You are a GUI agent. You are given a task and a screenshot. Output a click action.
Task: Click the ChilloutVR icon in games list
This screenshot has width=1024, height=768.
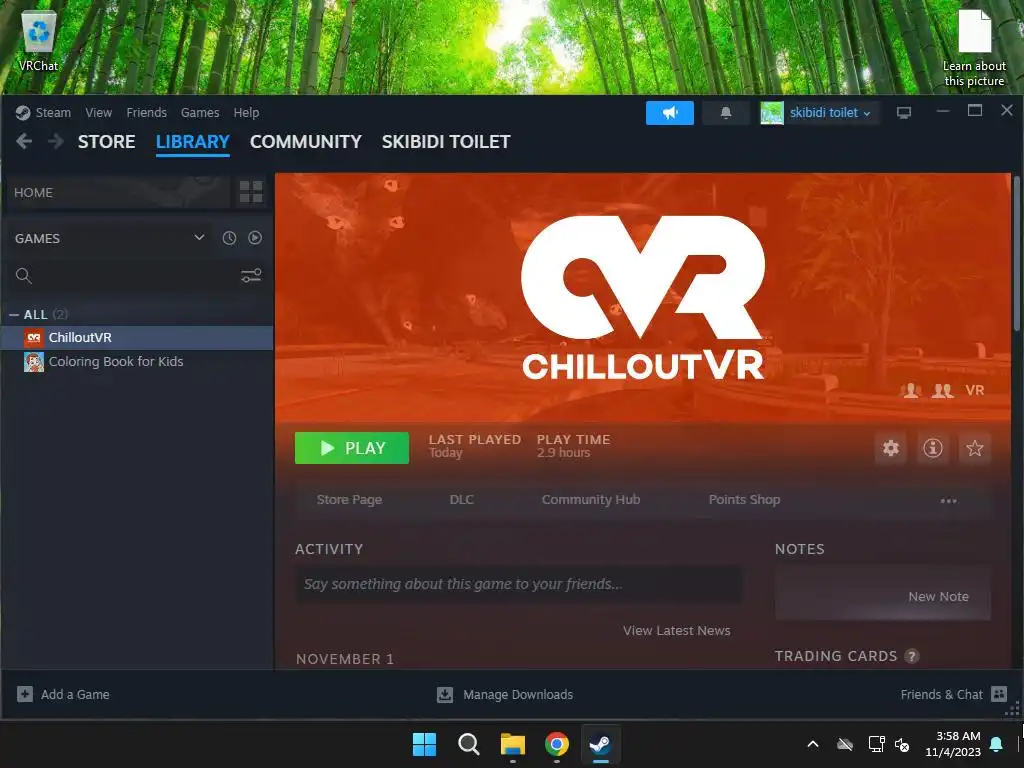tap(34, 338)
